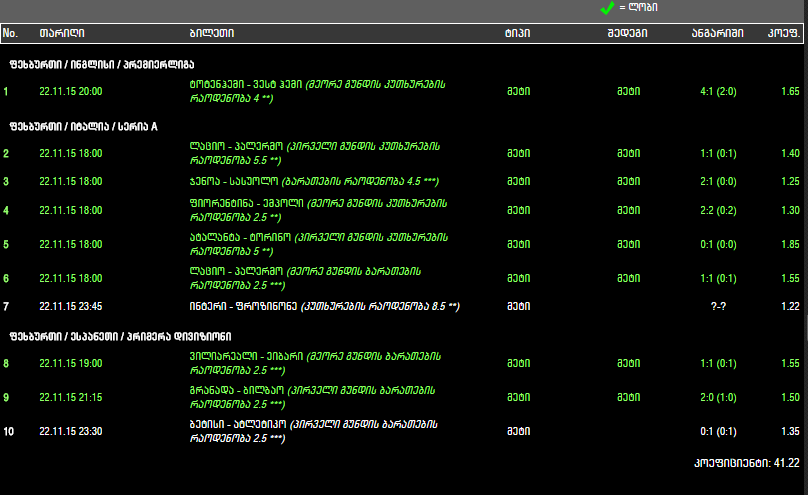Click the odds value 1.85
808x495 pixels.
(790, 245)
